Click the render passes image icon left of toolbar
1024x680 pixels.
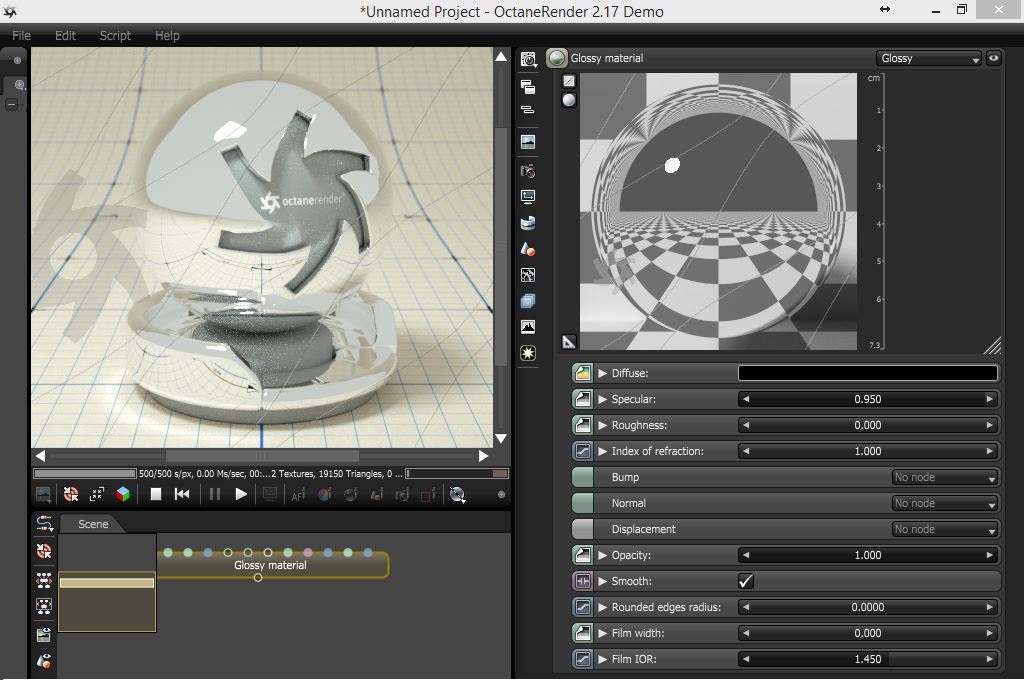[x=43, y=494]
